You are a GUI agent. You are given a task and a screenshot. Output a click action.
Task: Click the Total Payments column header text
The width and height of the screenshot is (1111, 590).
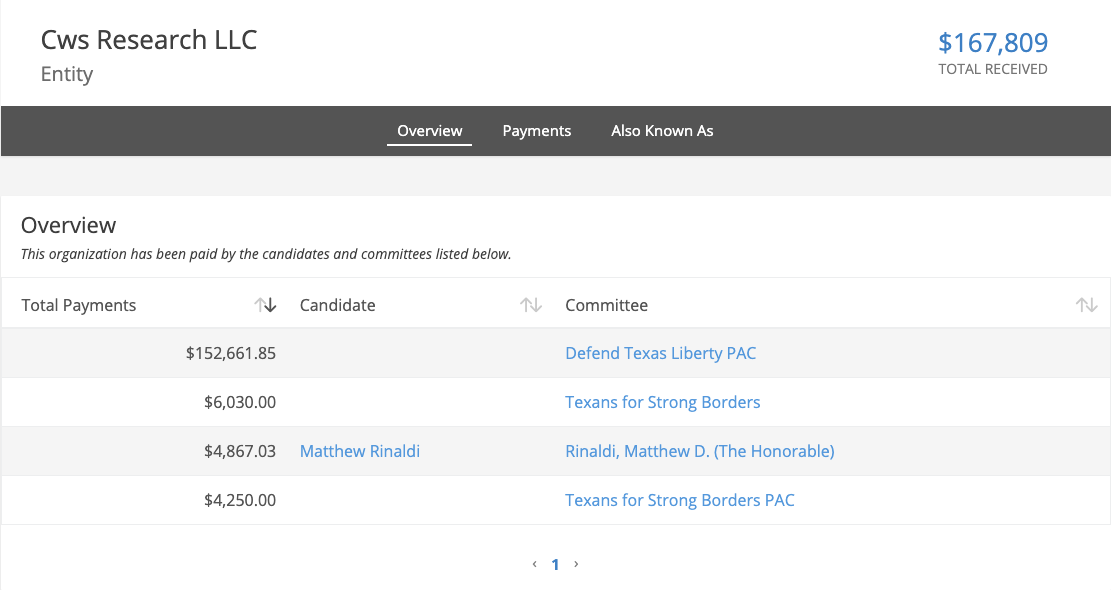tap(79, 305)
